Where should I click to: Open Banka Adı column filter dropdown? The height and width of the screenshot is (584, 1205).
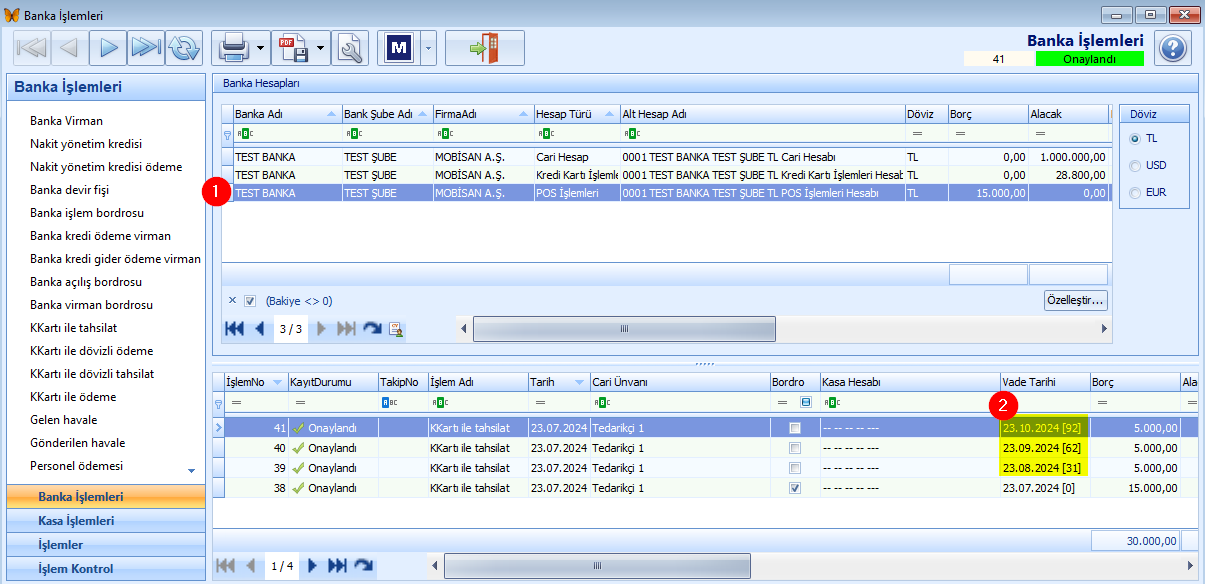(331, 114)
